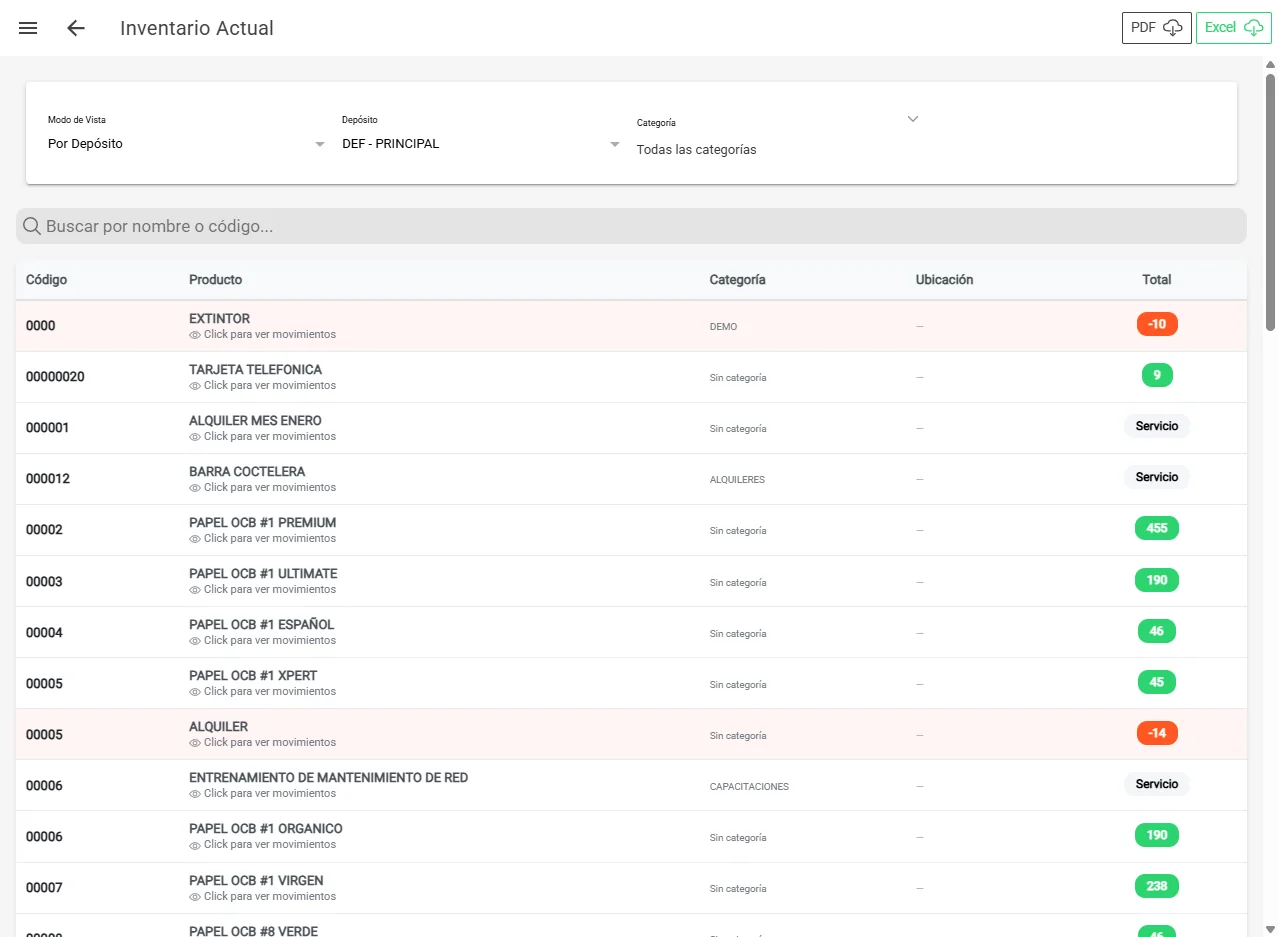Click the Código column header

[x=47, y=280]
